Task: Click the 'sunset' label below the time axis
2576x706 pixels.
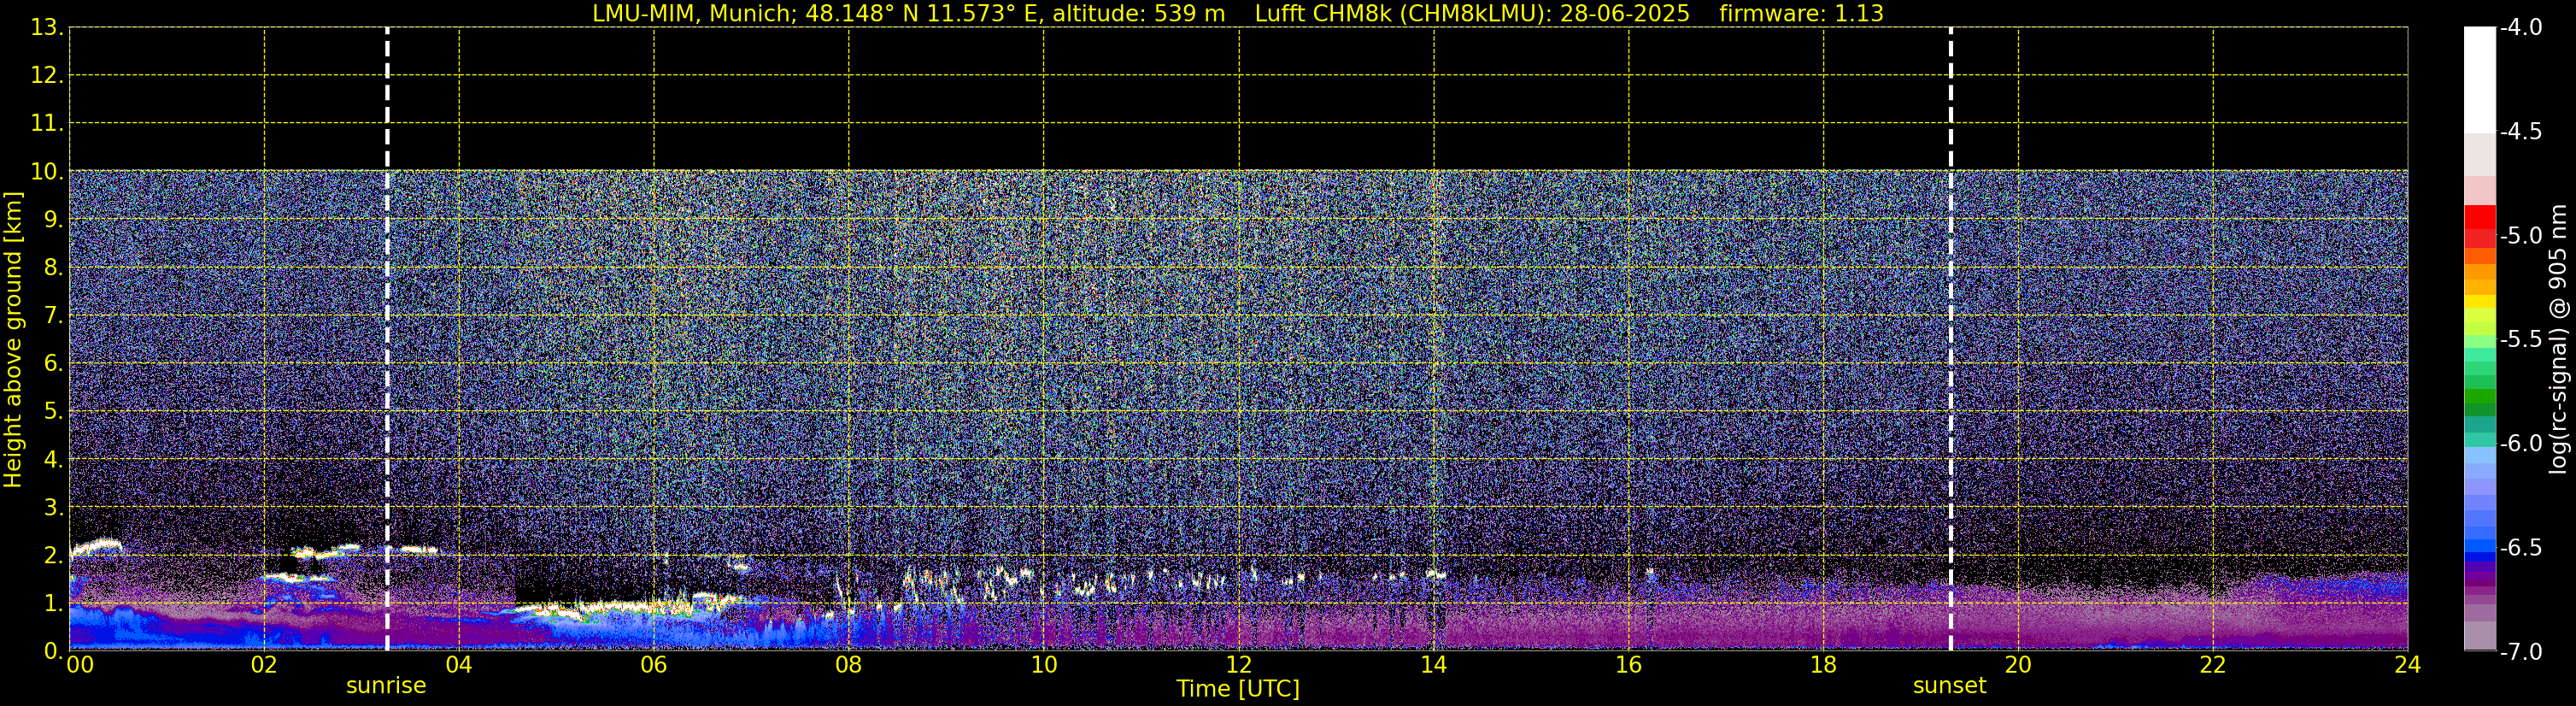Action: [1949, 686]
